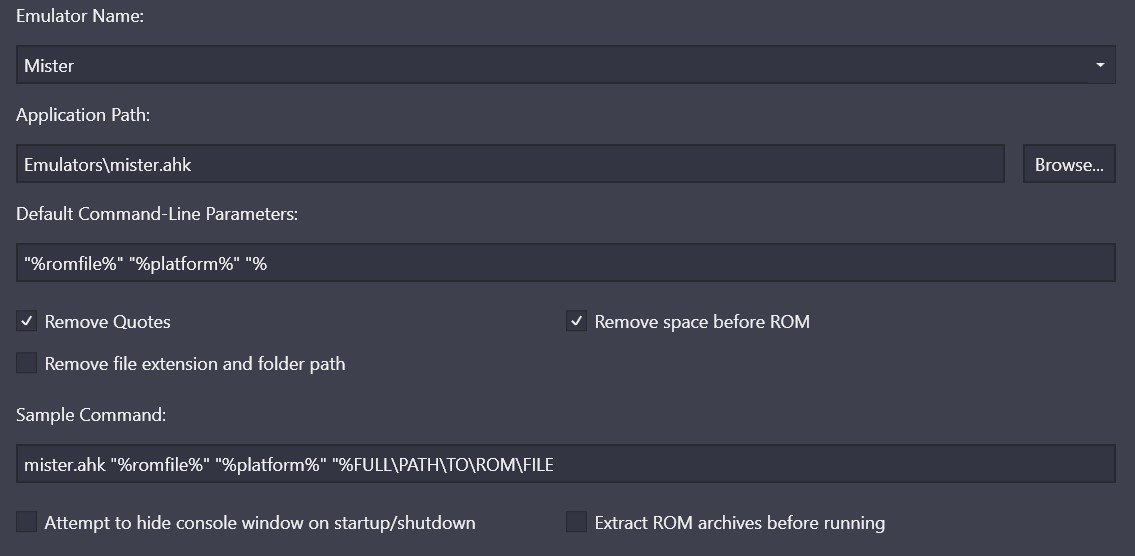This screenshot has height=556, width=1135.
Task: Click the Browse... button
Action: click(1068, 164)
